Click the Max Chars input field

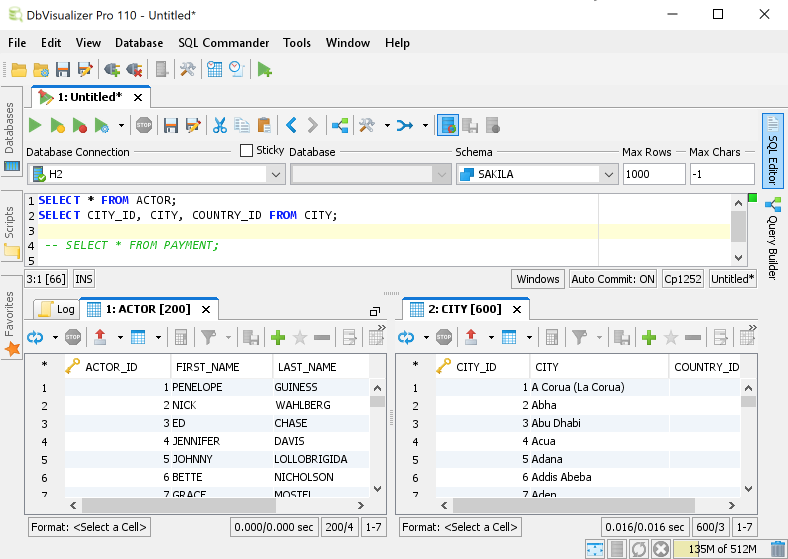722,174
